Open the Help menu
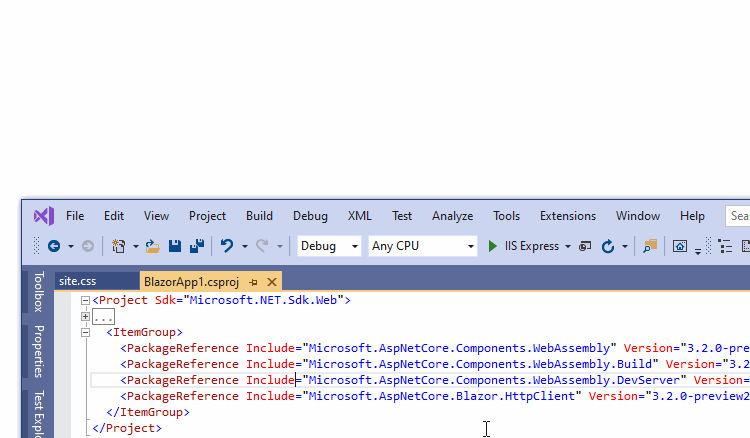Screen dimensions: 750x438 coord(692,216)
